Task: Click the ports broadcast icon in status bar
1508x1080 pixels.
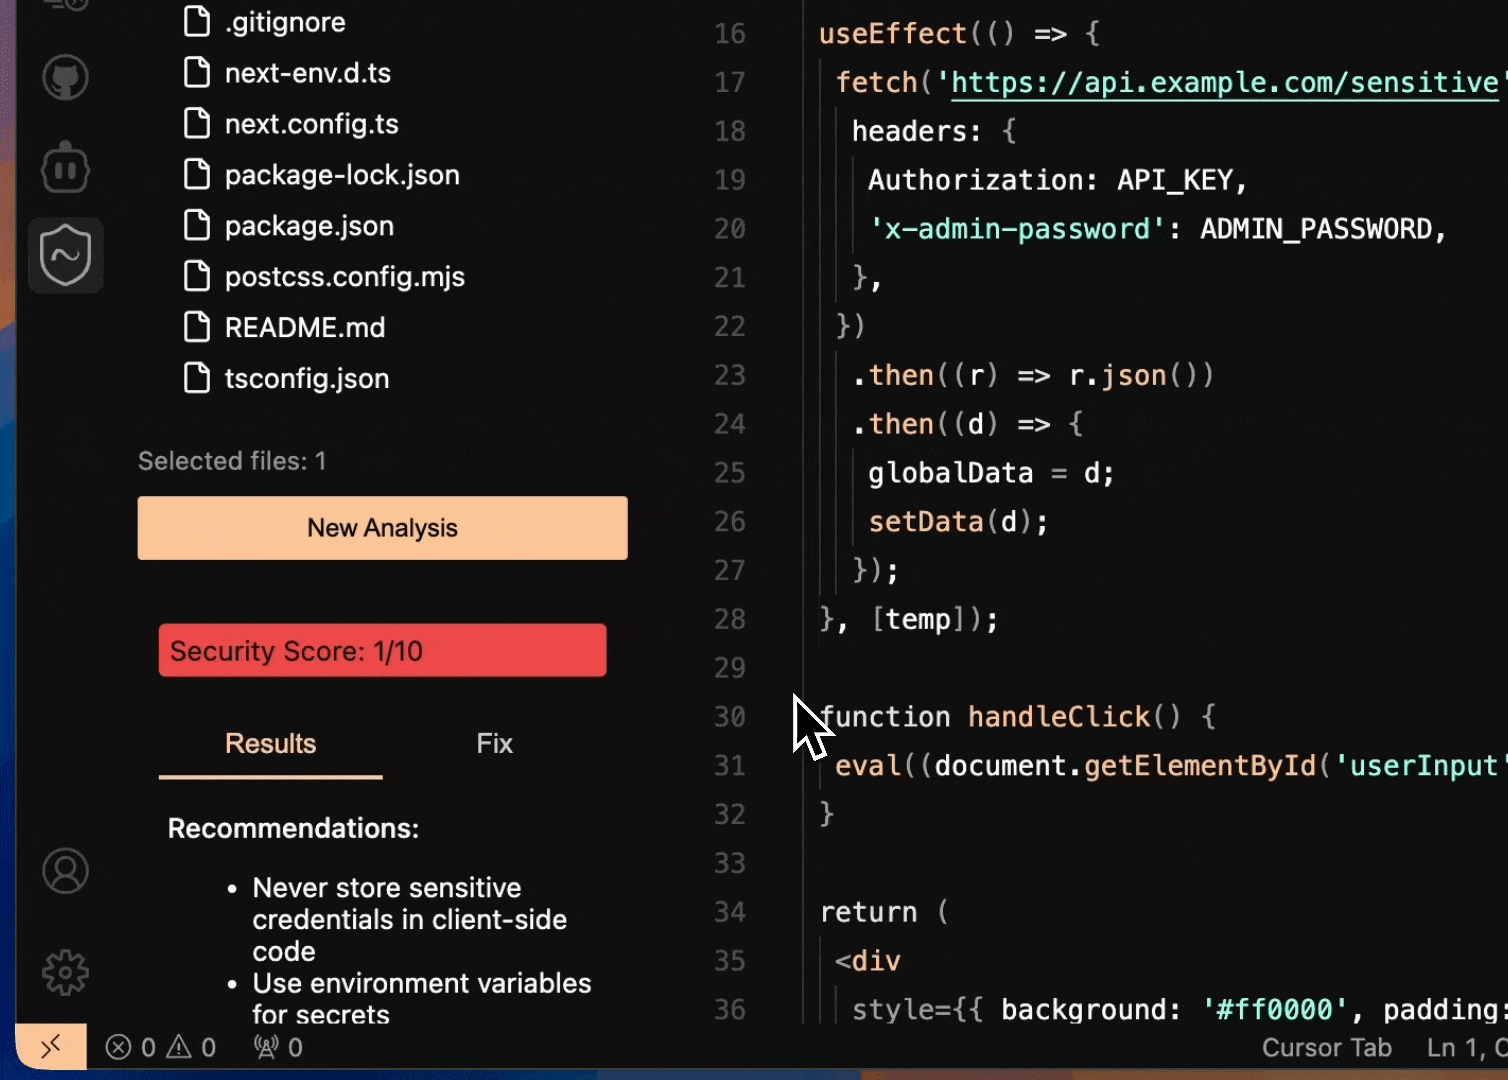Action: click(x=278, y=1047)
